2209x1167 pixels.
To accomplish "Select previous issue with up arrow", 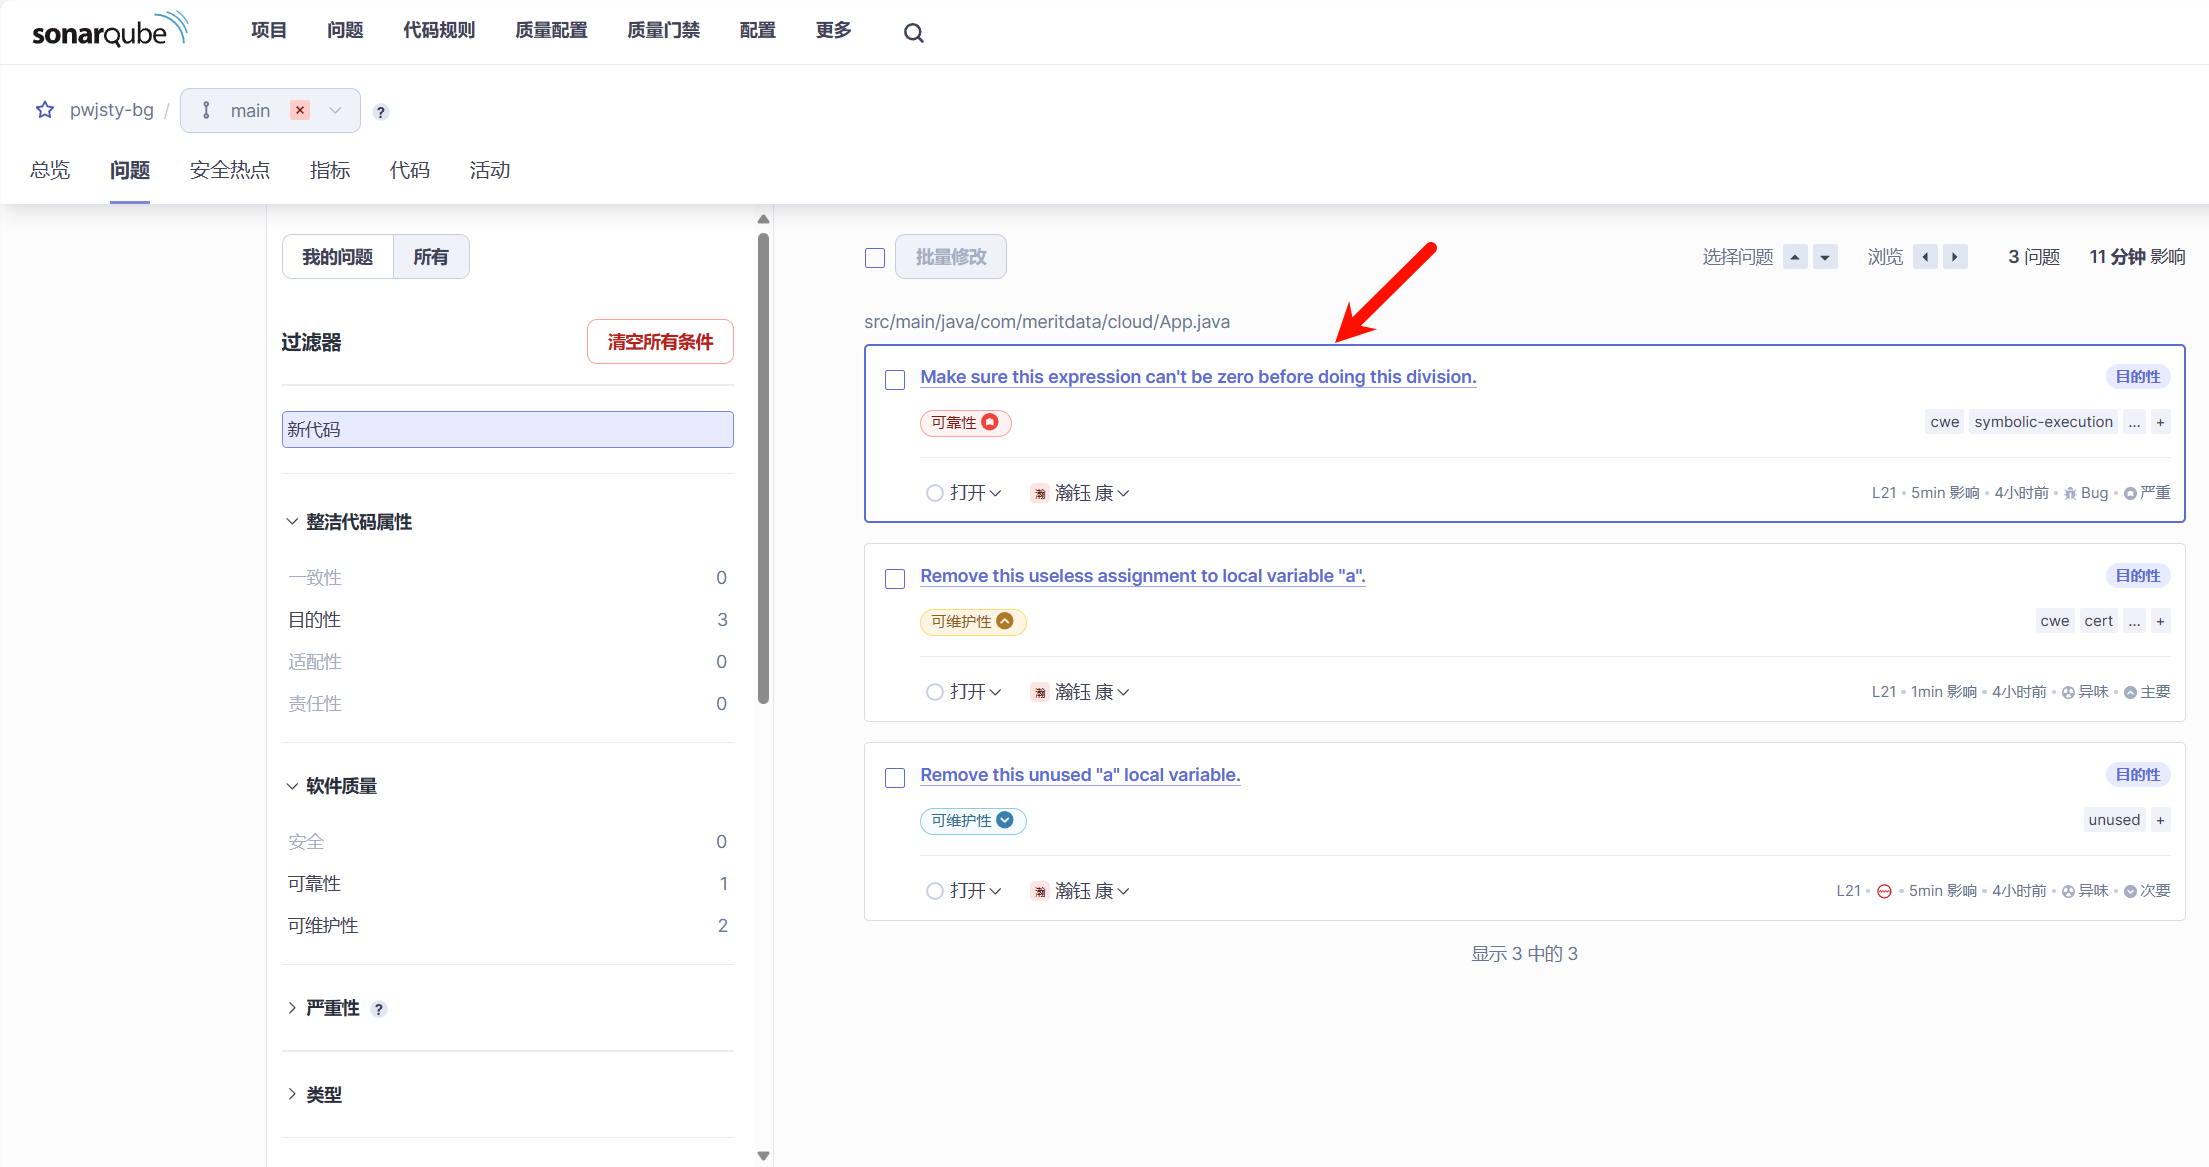I will click(x=1795, y=257).
